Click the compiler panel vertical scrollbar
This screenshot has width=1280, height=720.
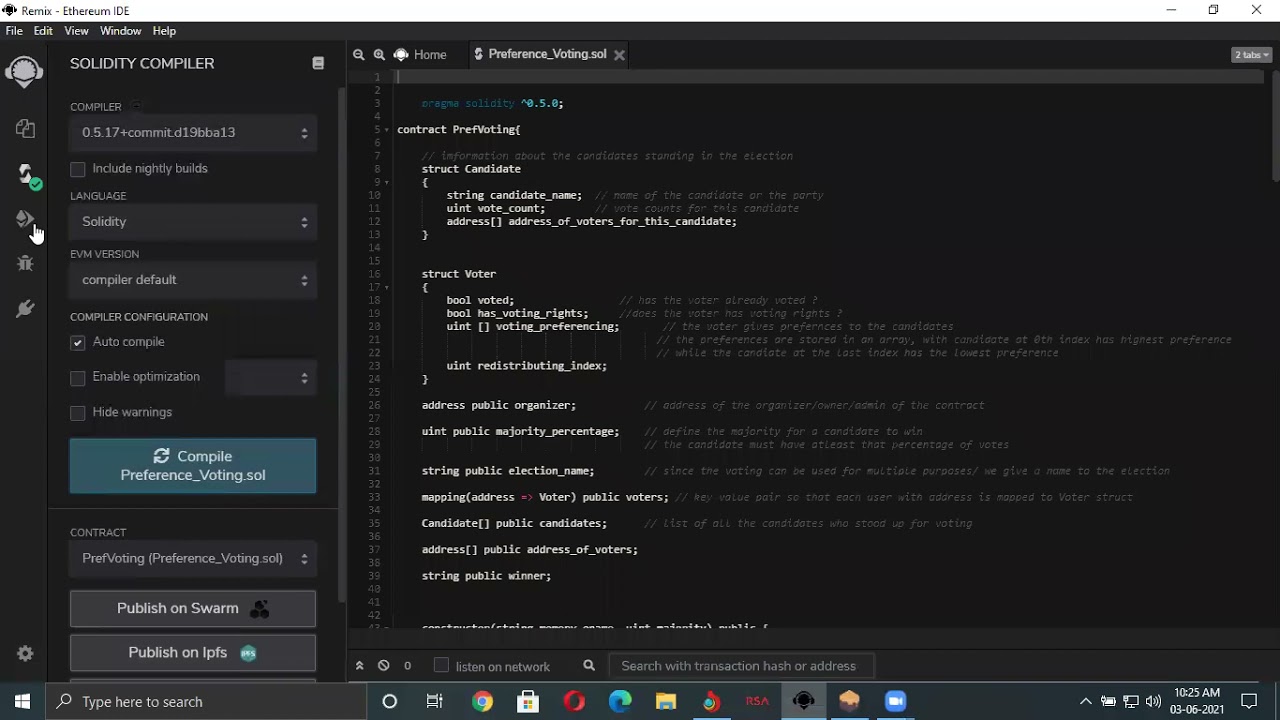click(342, 345)
